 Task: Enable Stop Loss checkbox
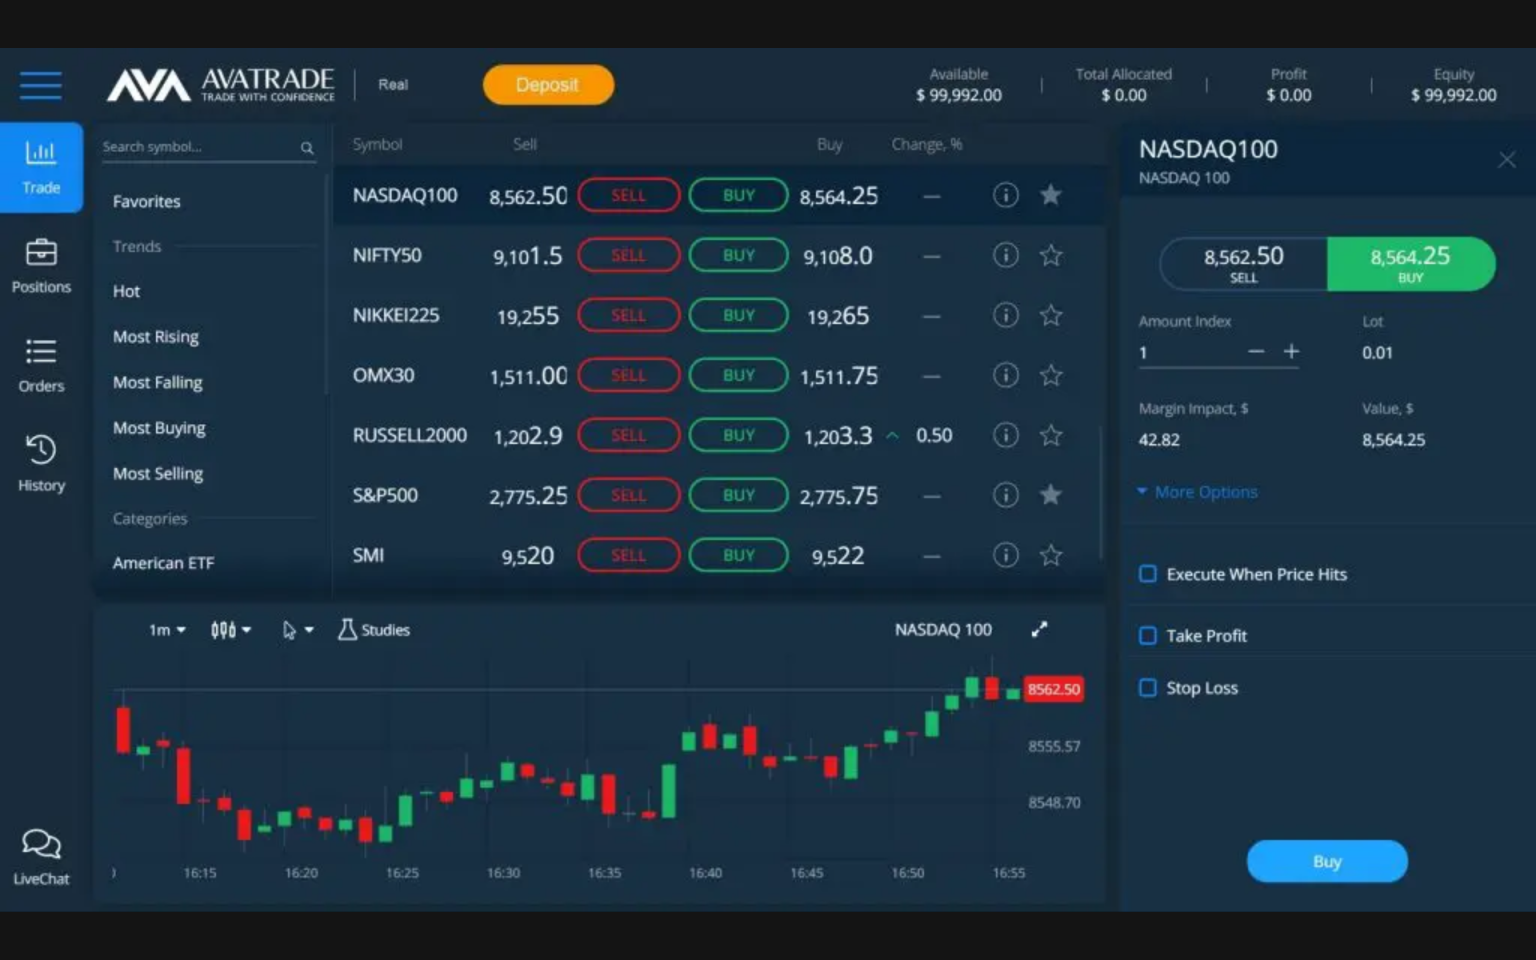[x=1148, y=688]
